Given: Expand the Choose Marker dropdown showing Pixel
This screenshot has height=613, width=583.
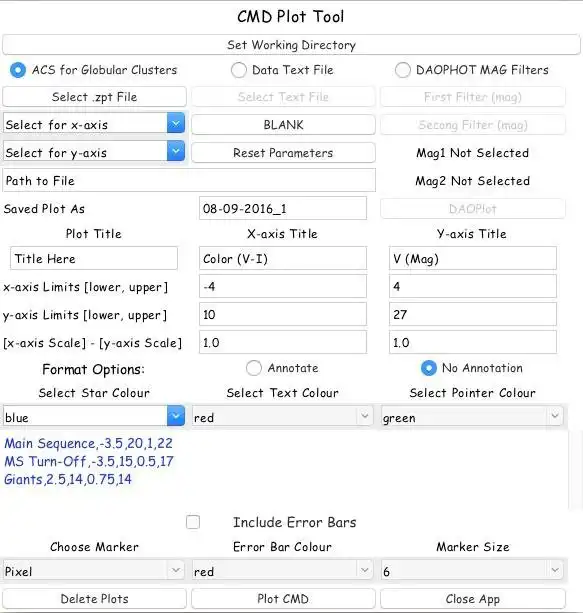Looking at the screenshot, I should click(x=94, y=571).
